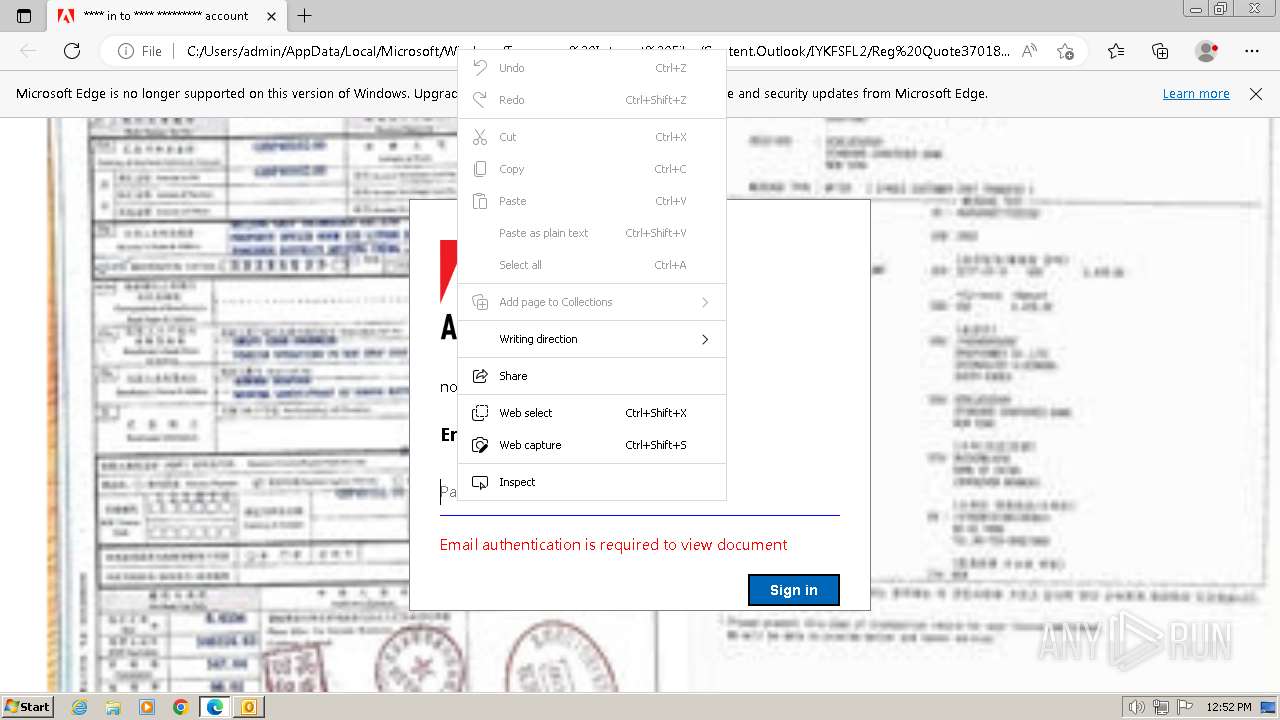Start Web select from the context menu
This screenshot has width=1280, height=720.
tap(592, 413)
